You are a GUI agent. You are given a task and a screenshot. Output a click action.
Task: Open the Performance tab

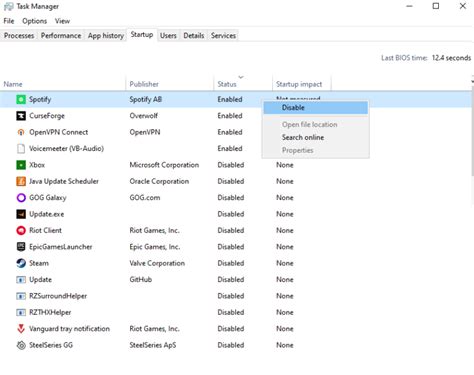61,36
